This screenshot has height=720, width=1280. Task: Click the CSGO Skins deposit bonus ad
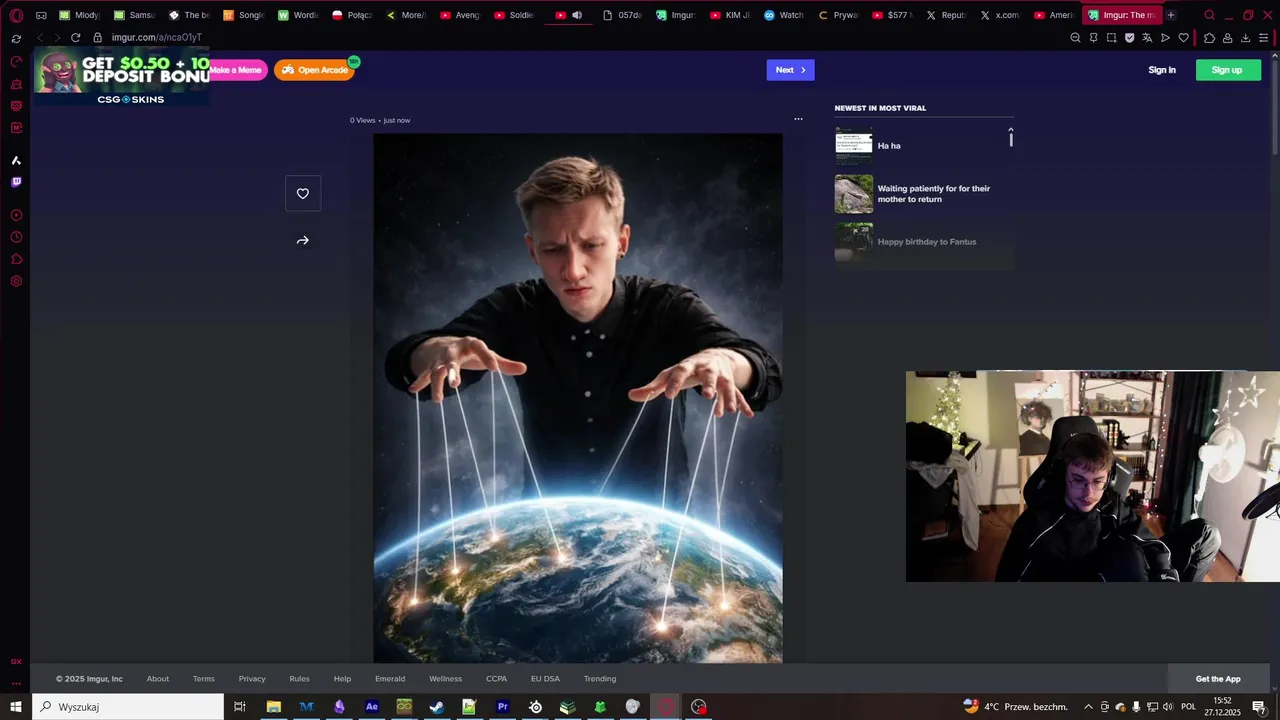(x=122, y=78)
